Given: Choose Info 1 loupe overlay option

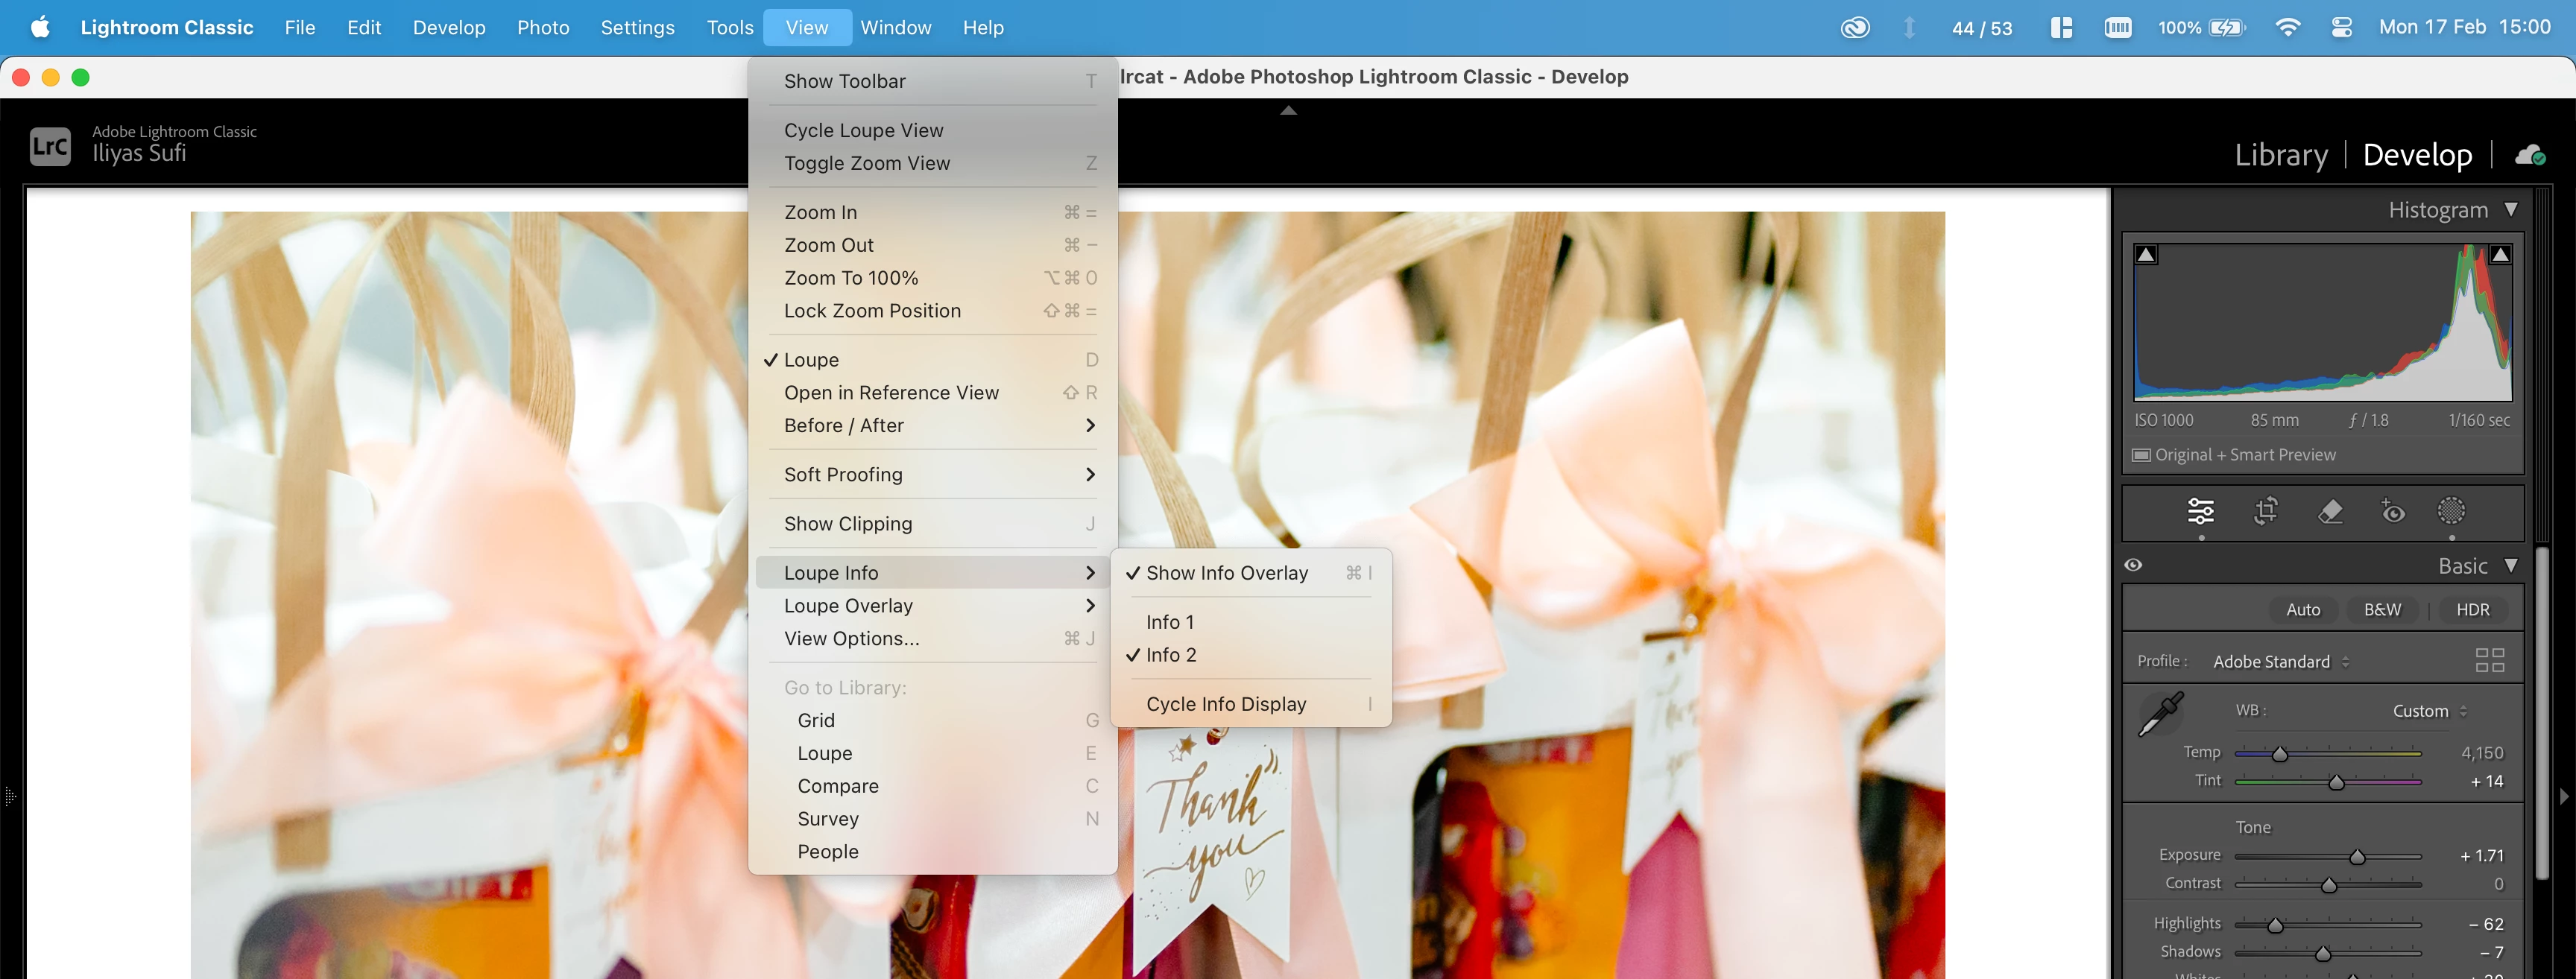Looking at the screenshot, I should click(1169, 622).
